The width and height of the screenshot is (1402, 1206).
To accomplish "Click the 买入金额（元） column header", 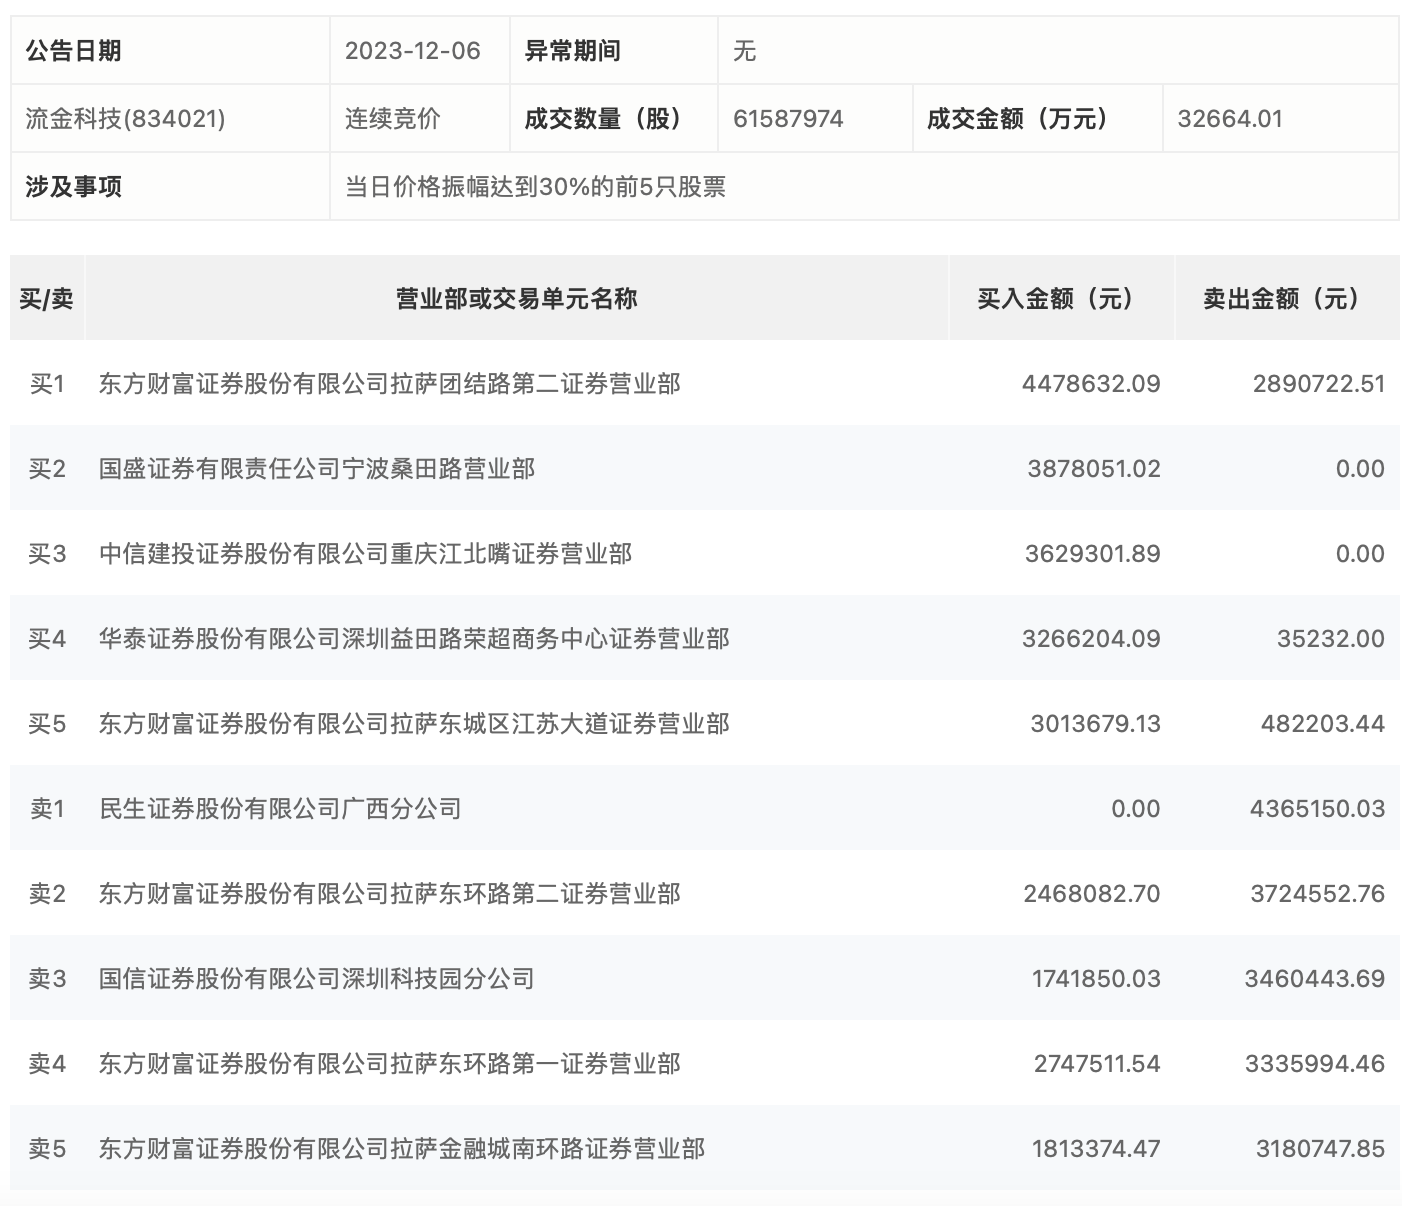I will point(1061,298).
